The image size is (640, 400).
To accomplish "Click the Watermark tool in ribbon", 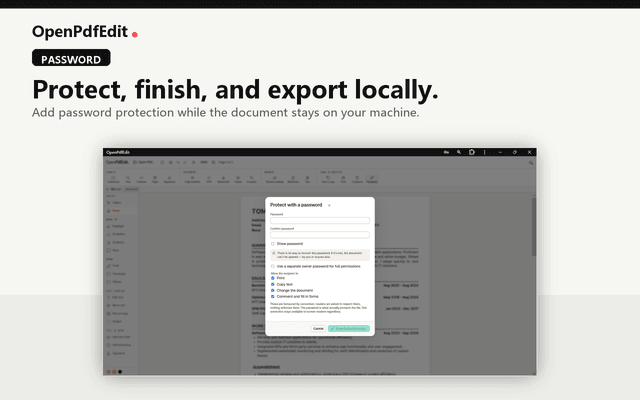I will [x=223, y=180].
